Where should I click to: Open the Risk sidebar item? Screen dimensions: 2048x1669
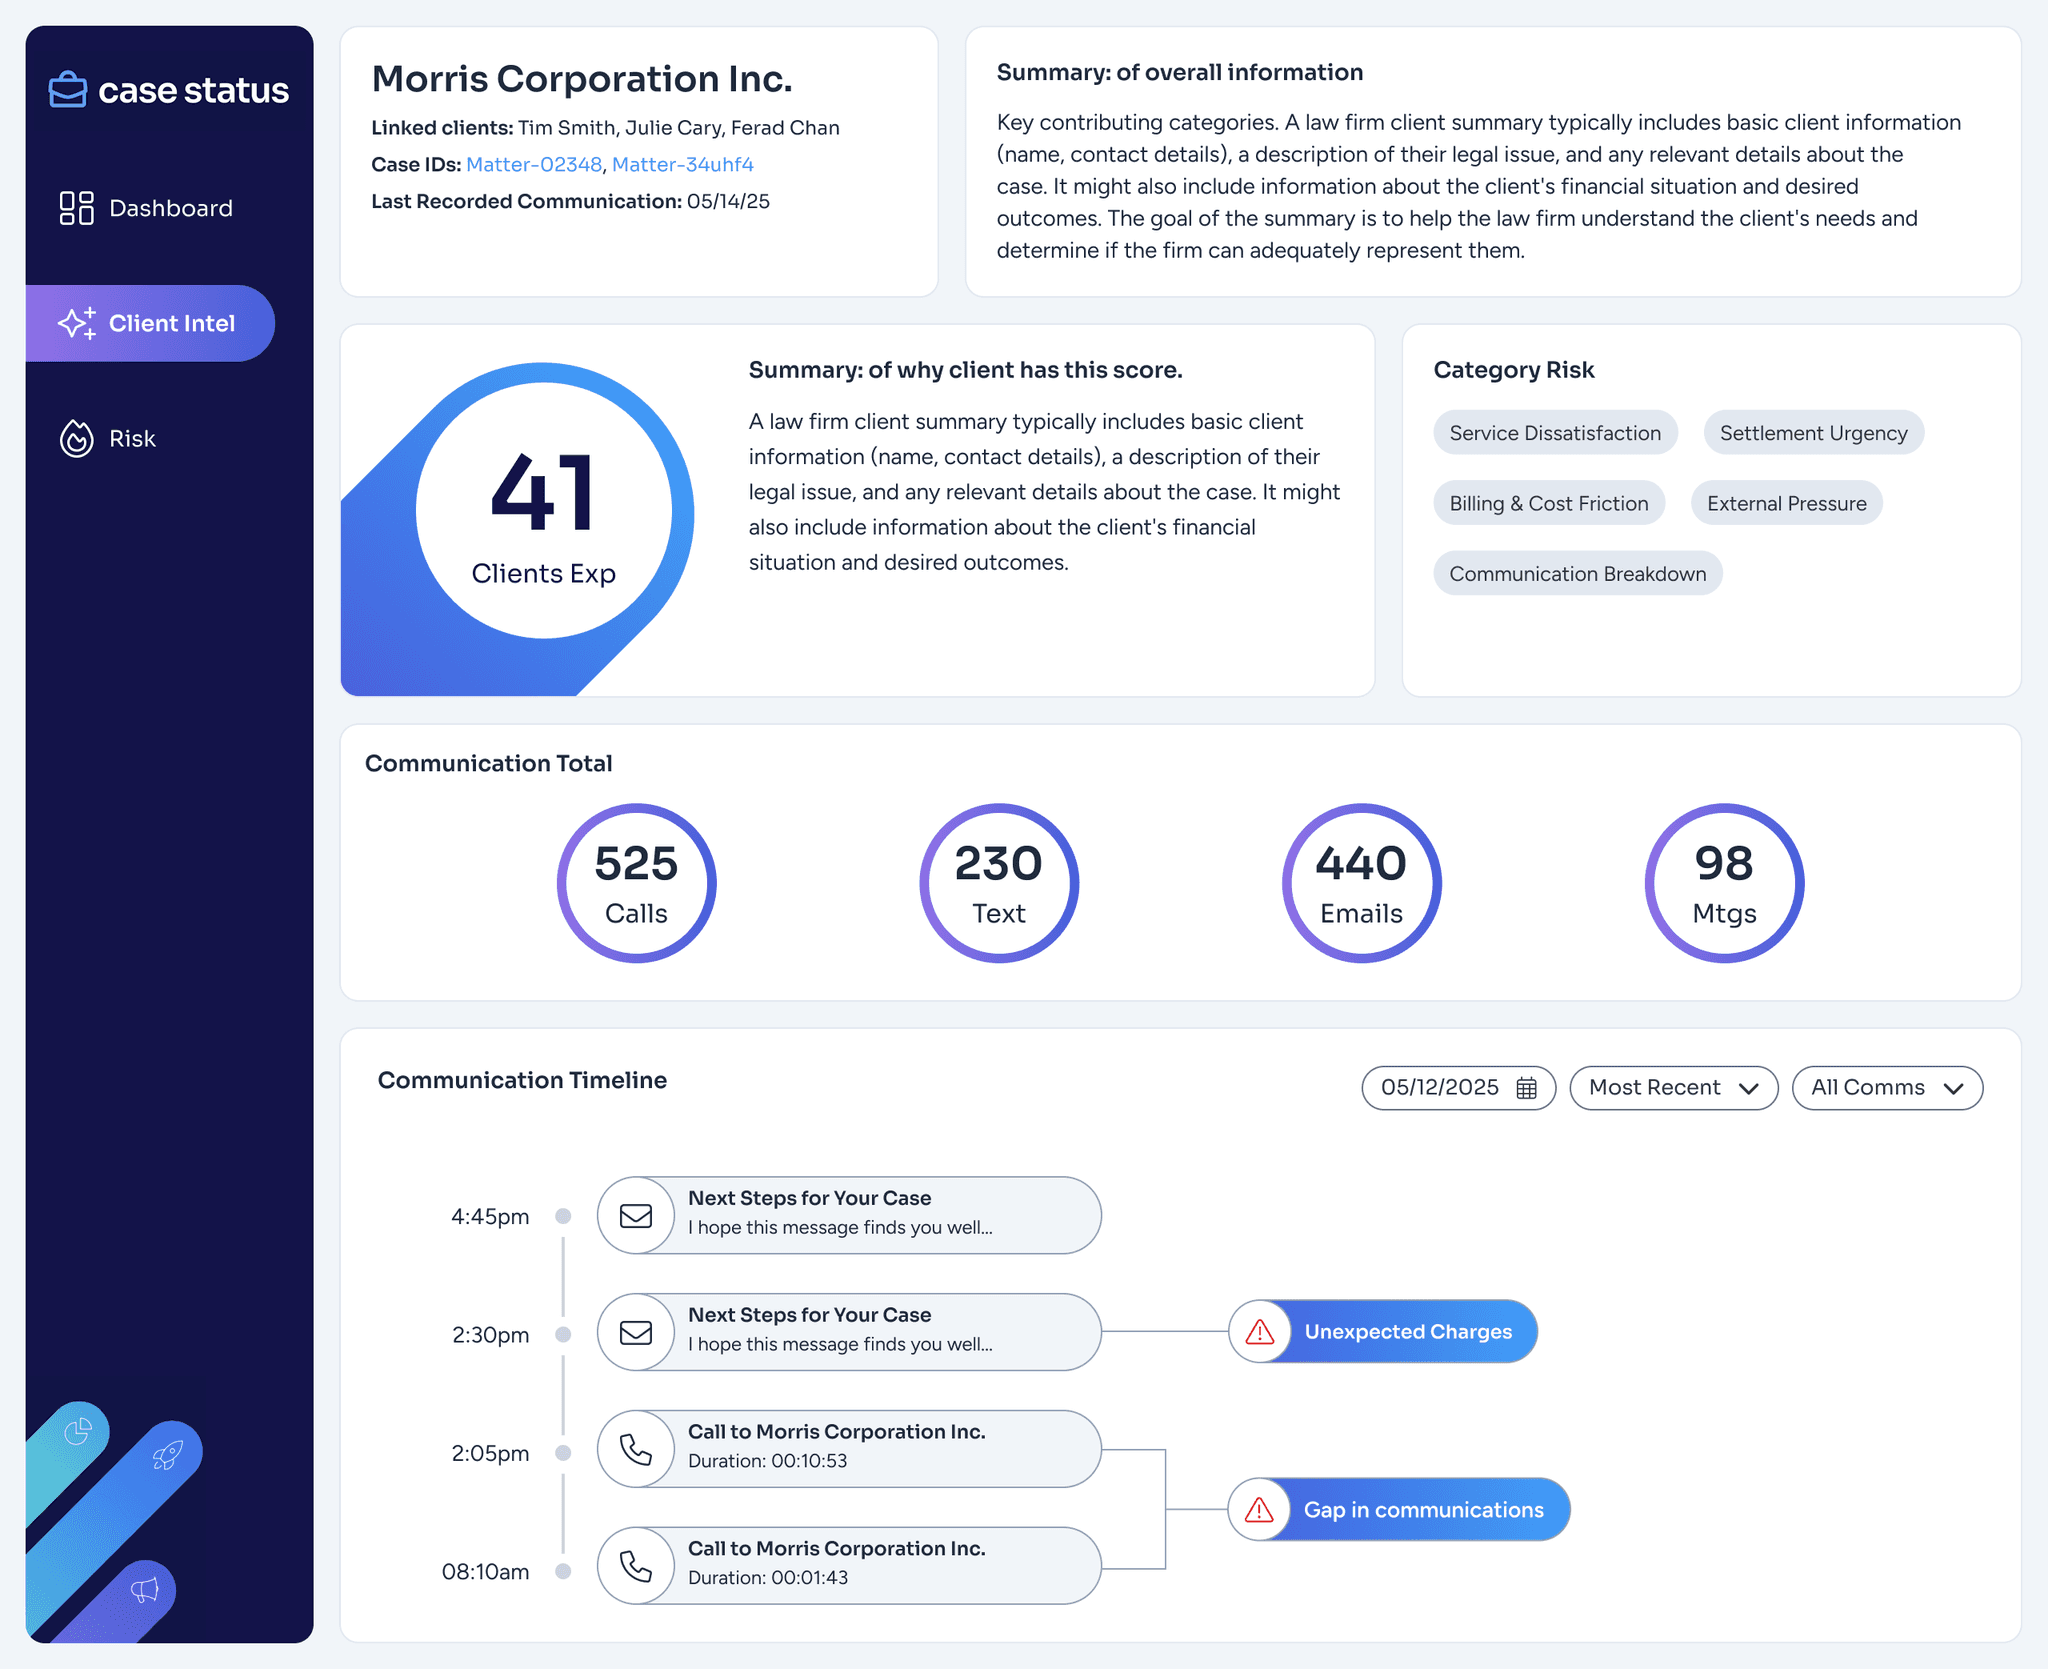[x=132, y=438]
